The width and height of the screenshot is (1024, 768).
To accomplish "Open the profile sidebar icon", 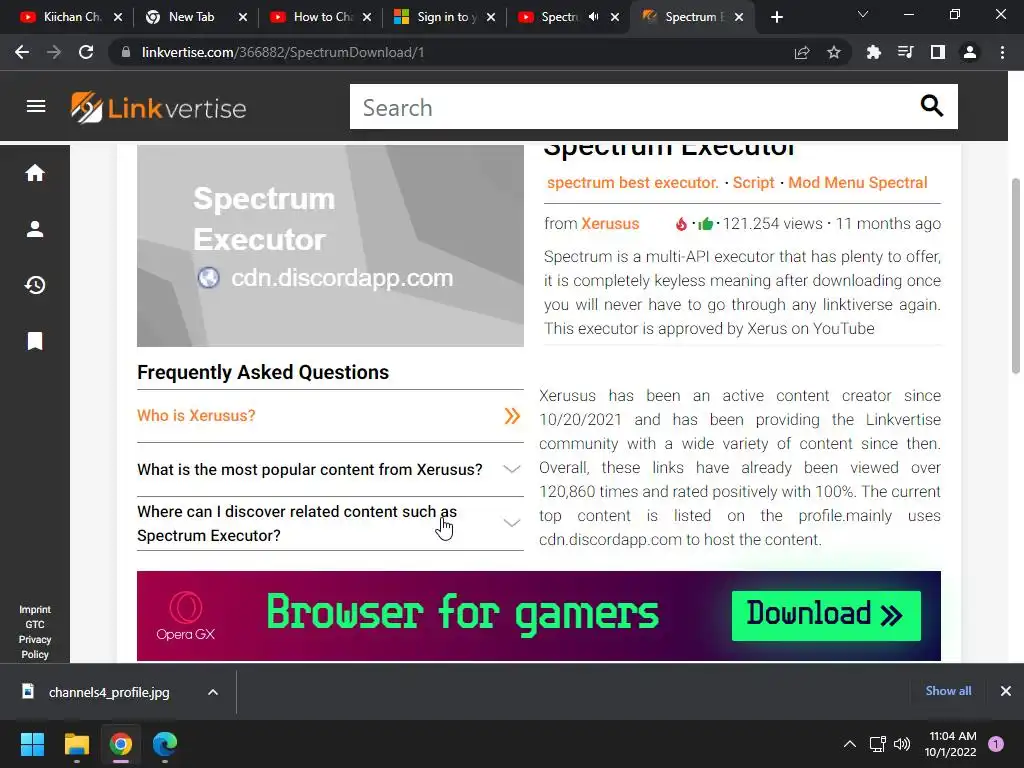I will click(x=35, y=229).
